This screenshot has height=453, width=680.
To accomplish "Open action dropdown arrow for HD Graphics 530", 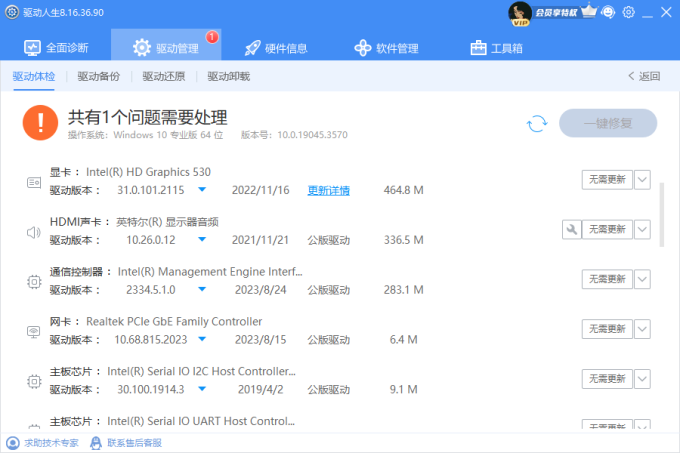I will click(x=642, y=179).
